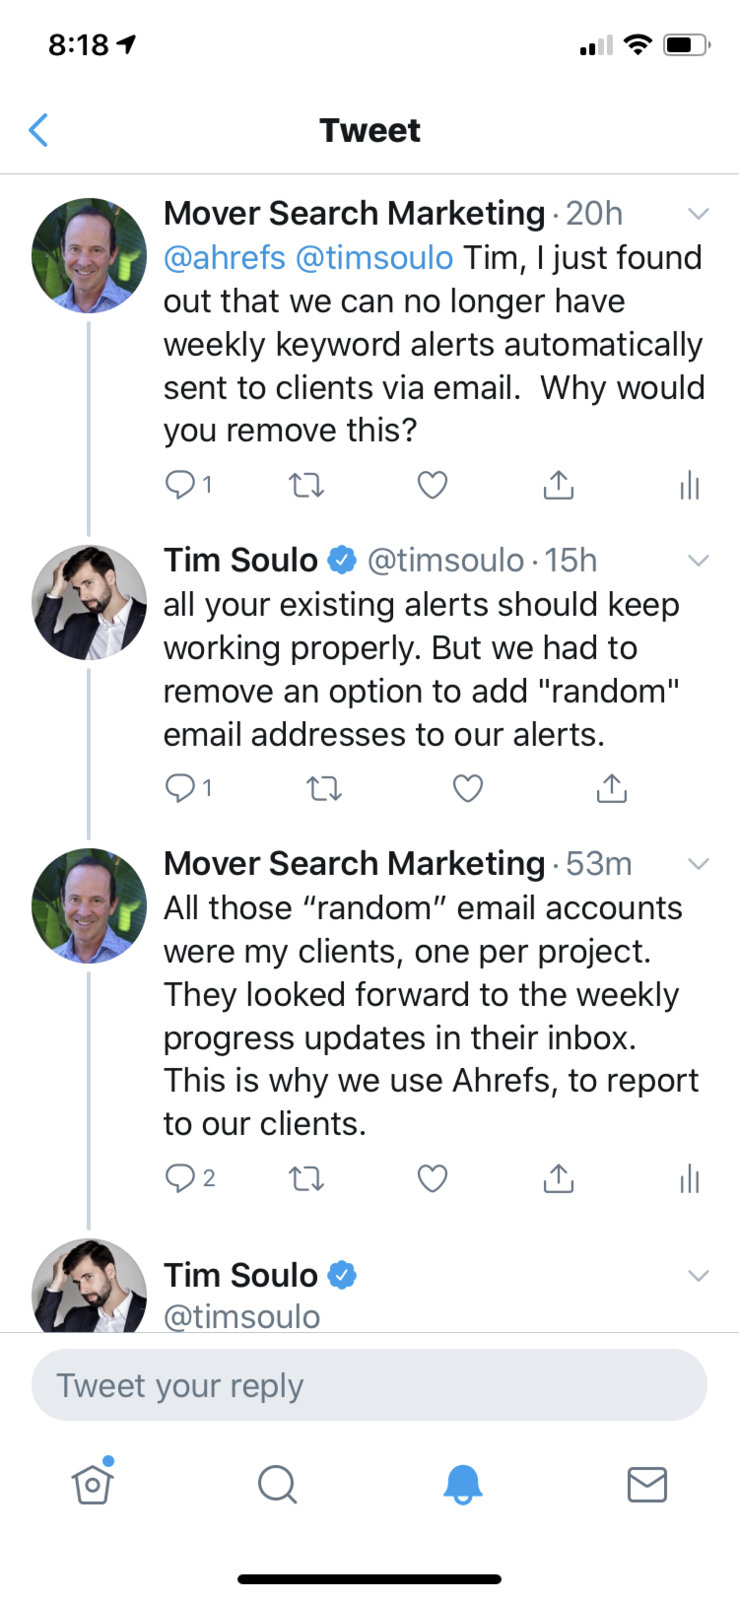
Task: Share Tim Soulo's 15h tweet
Action: [x=611, y=788]
